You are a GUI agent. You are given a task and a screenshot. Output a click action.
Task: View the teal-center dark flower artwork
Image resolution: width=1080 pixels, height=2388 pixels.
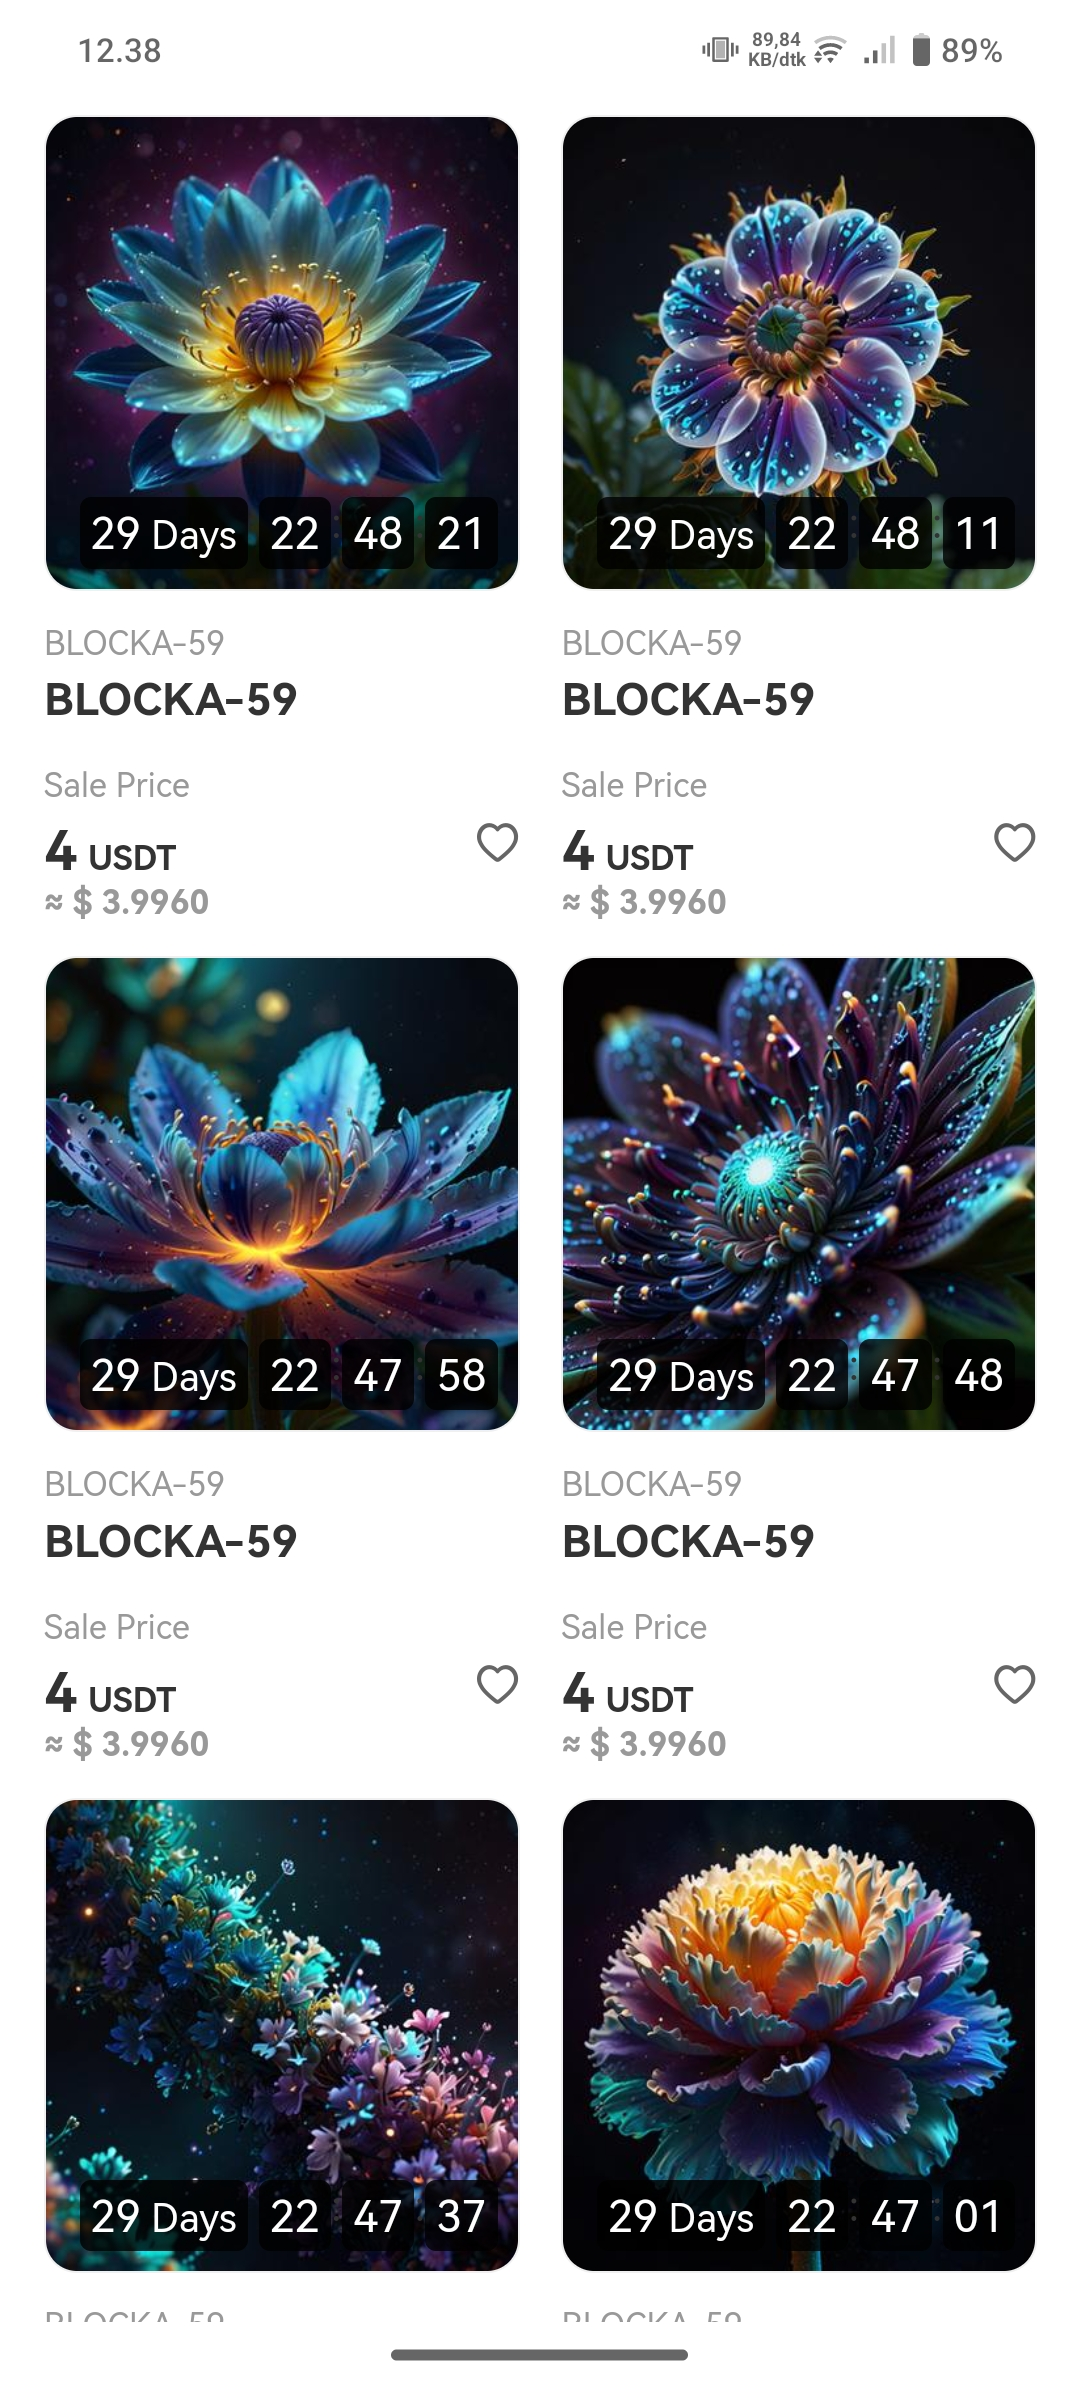(799, 1194)
